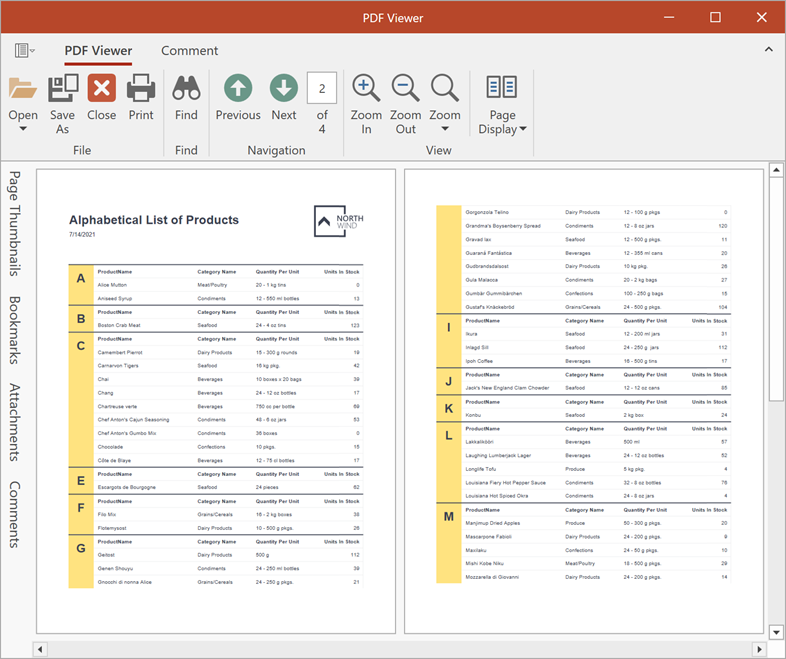Open a PDF with the folder icon

[x=23, y=88]
